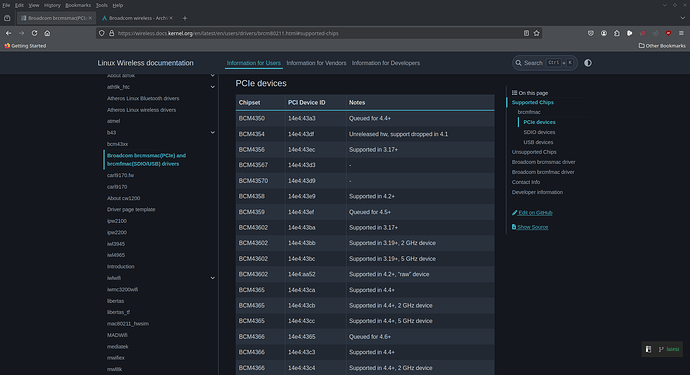Go back to previous page
Viewport: 690px width, 375px height.
[x=8, y=33]
